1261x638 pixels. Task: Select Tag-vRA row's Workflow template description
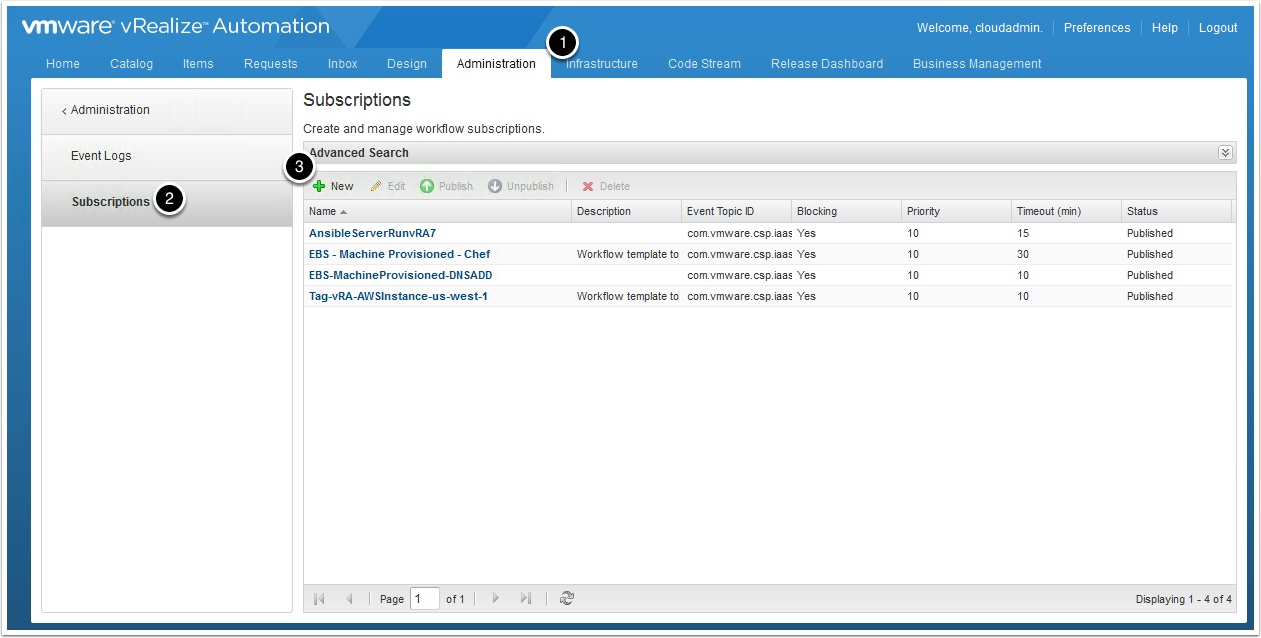pyautogui.click(x=628, y=296)
